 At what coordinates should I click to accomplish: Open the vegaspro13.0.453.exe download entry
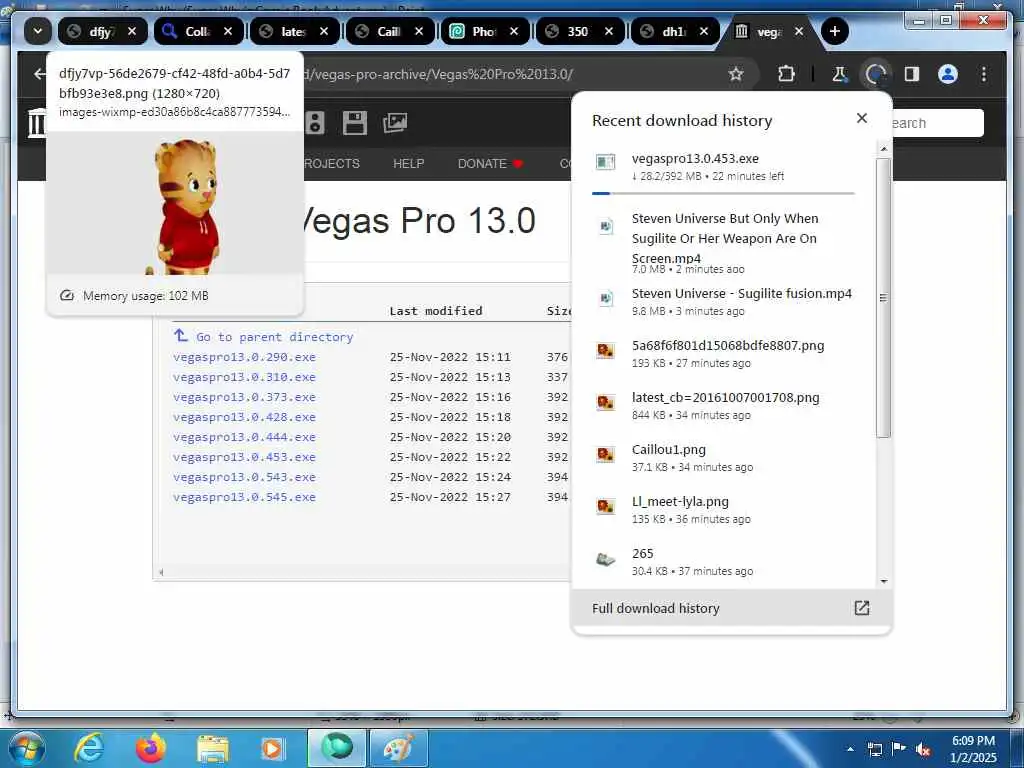tap(724, 167)
